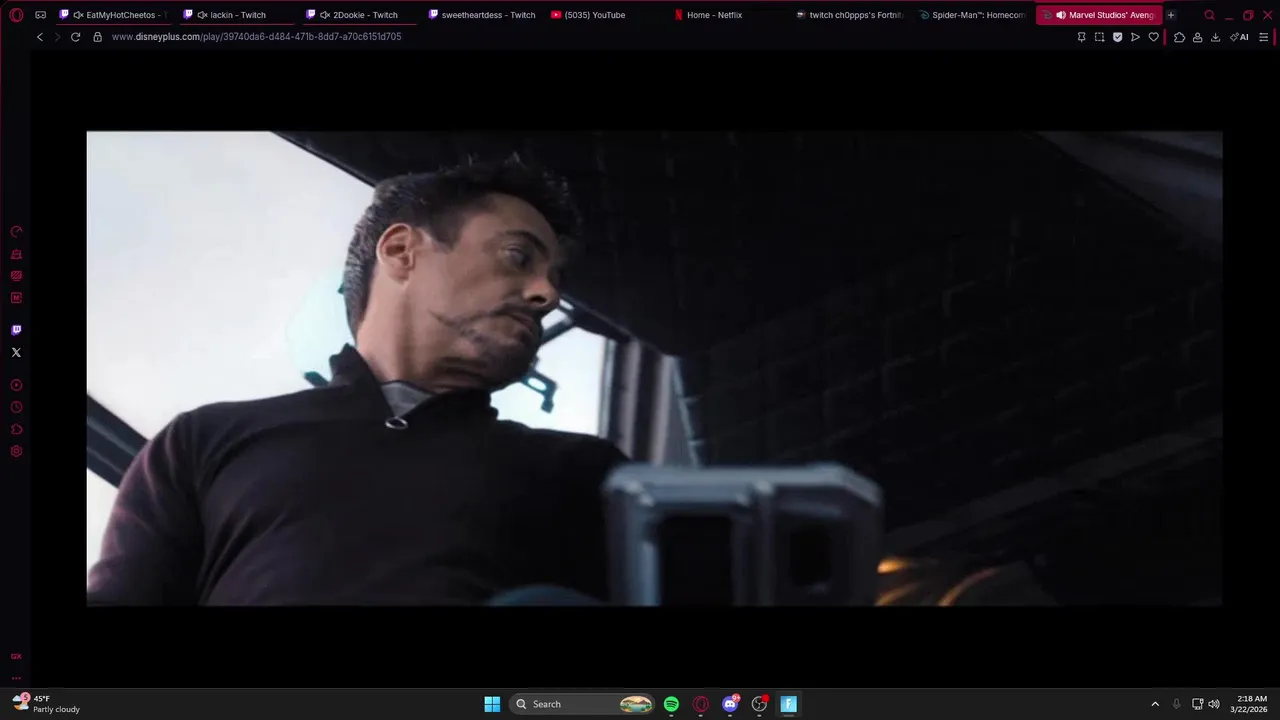1280x720 pixels.
Task: Click the disneyplus.com address bar URL
Action: tap(256, 37)
